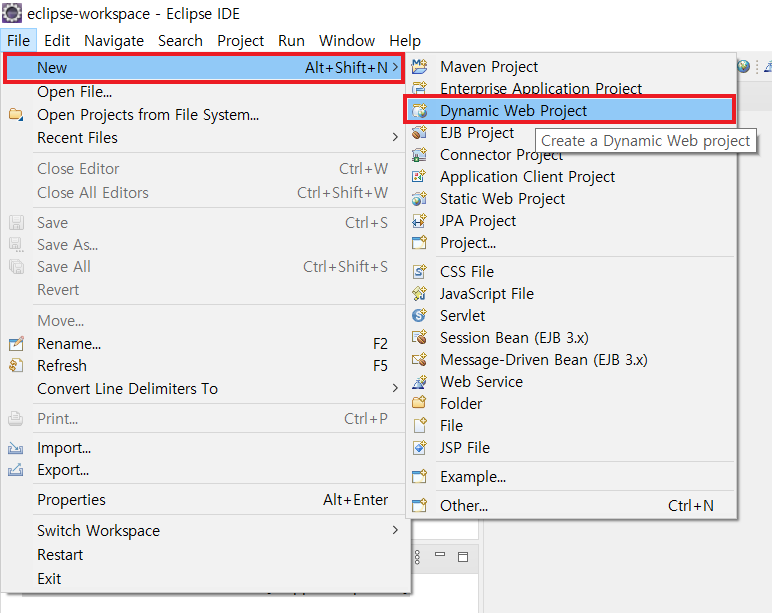The image size is (772, 613).
Task: Expand the Switch Workspace submenu
Action: click(395, 530)
